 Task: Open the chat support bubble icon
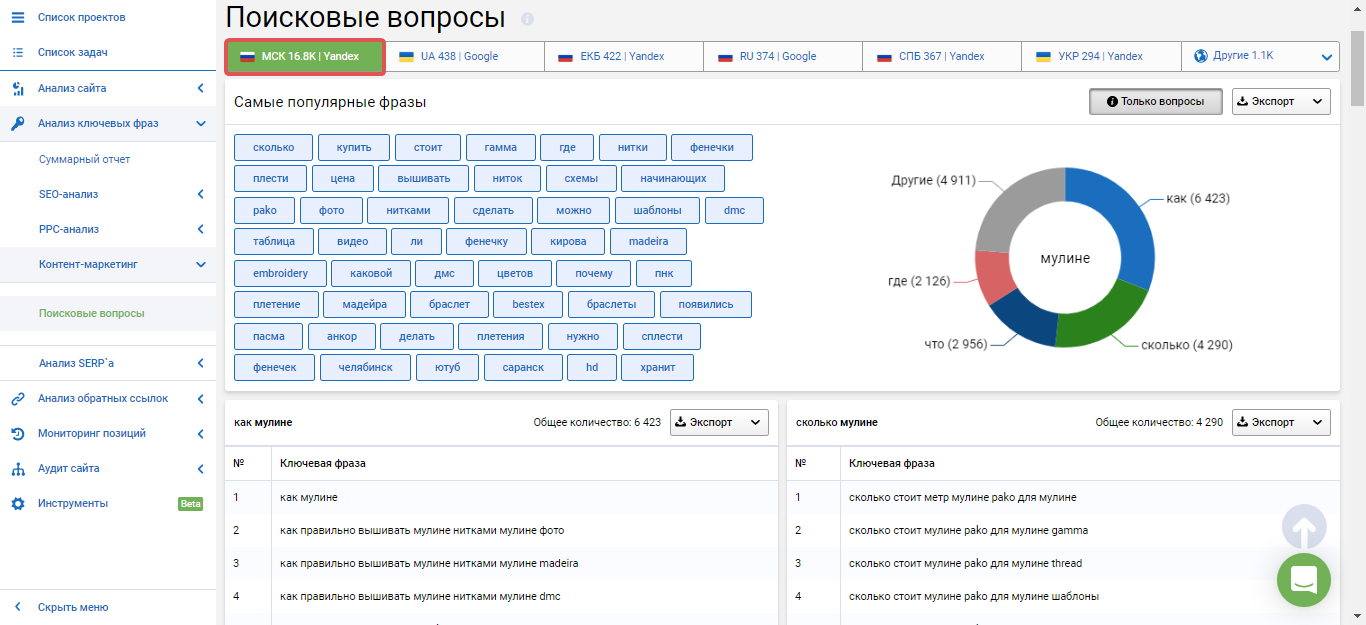[x=1304, y=580]
